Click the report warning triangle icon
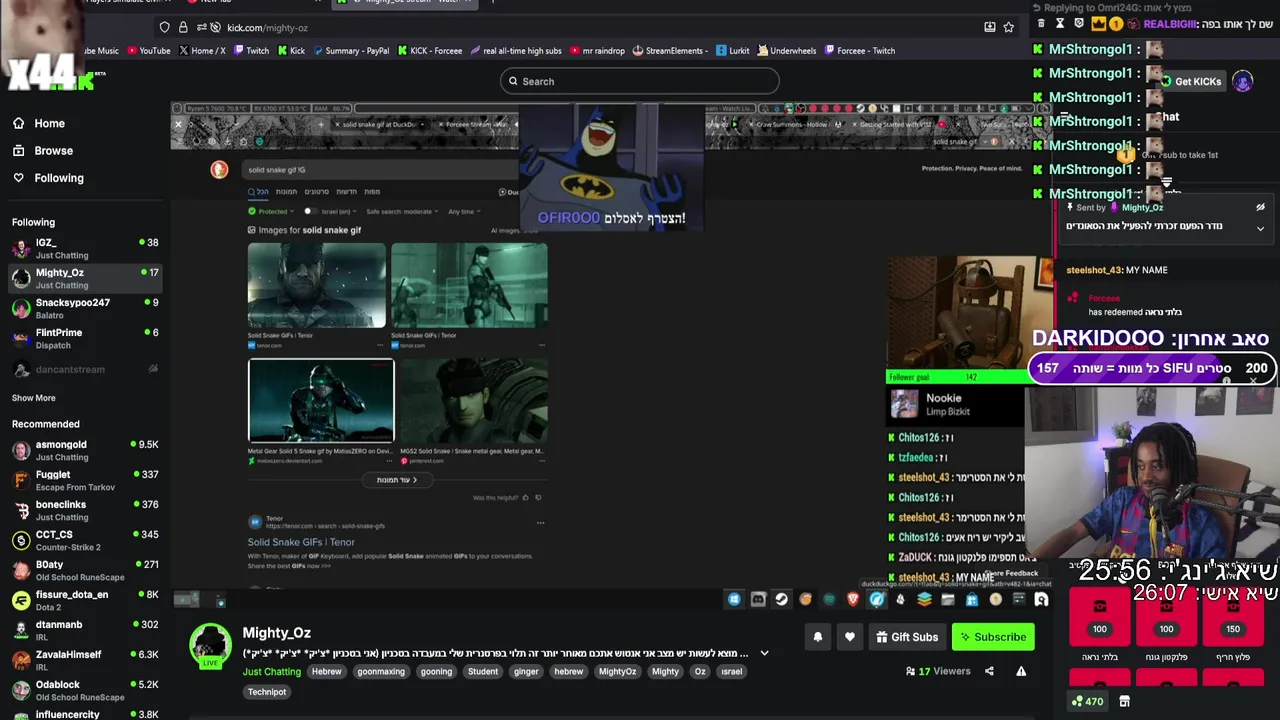The width and height of the screenshot is (1280, 720). click(1021, 671)
